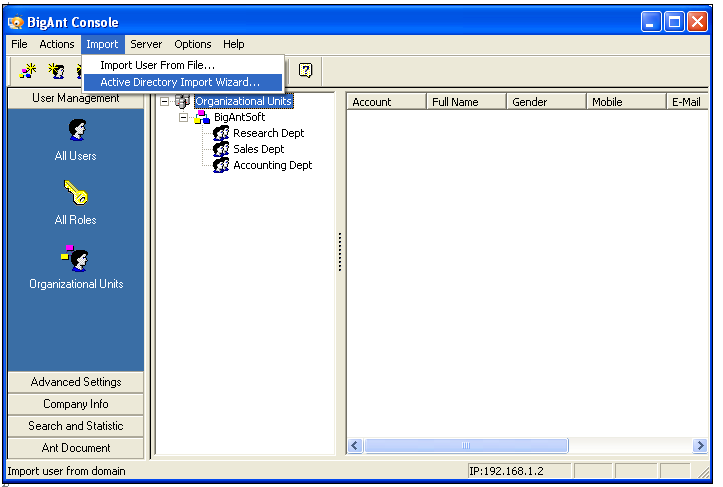
Task: Open the Company Info panel
Action: click(76, 404)
